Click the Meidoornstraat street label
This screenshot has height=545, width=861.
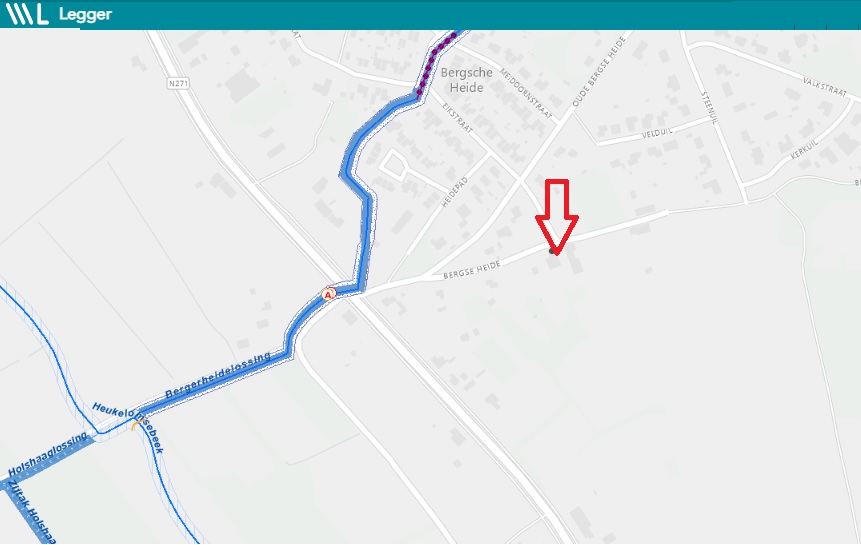(x=525, y=93)
